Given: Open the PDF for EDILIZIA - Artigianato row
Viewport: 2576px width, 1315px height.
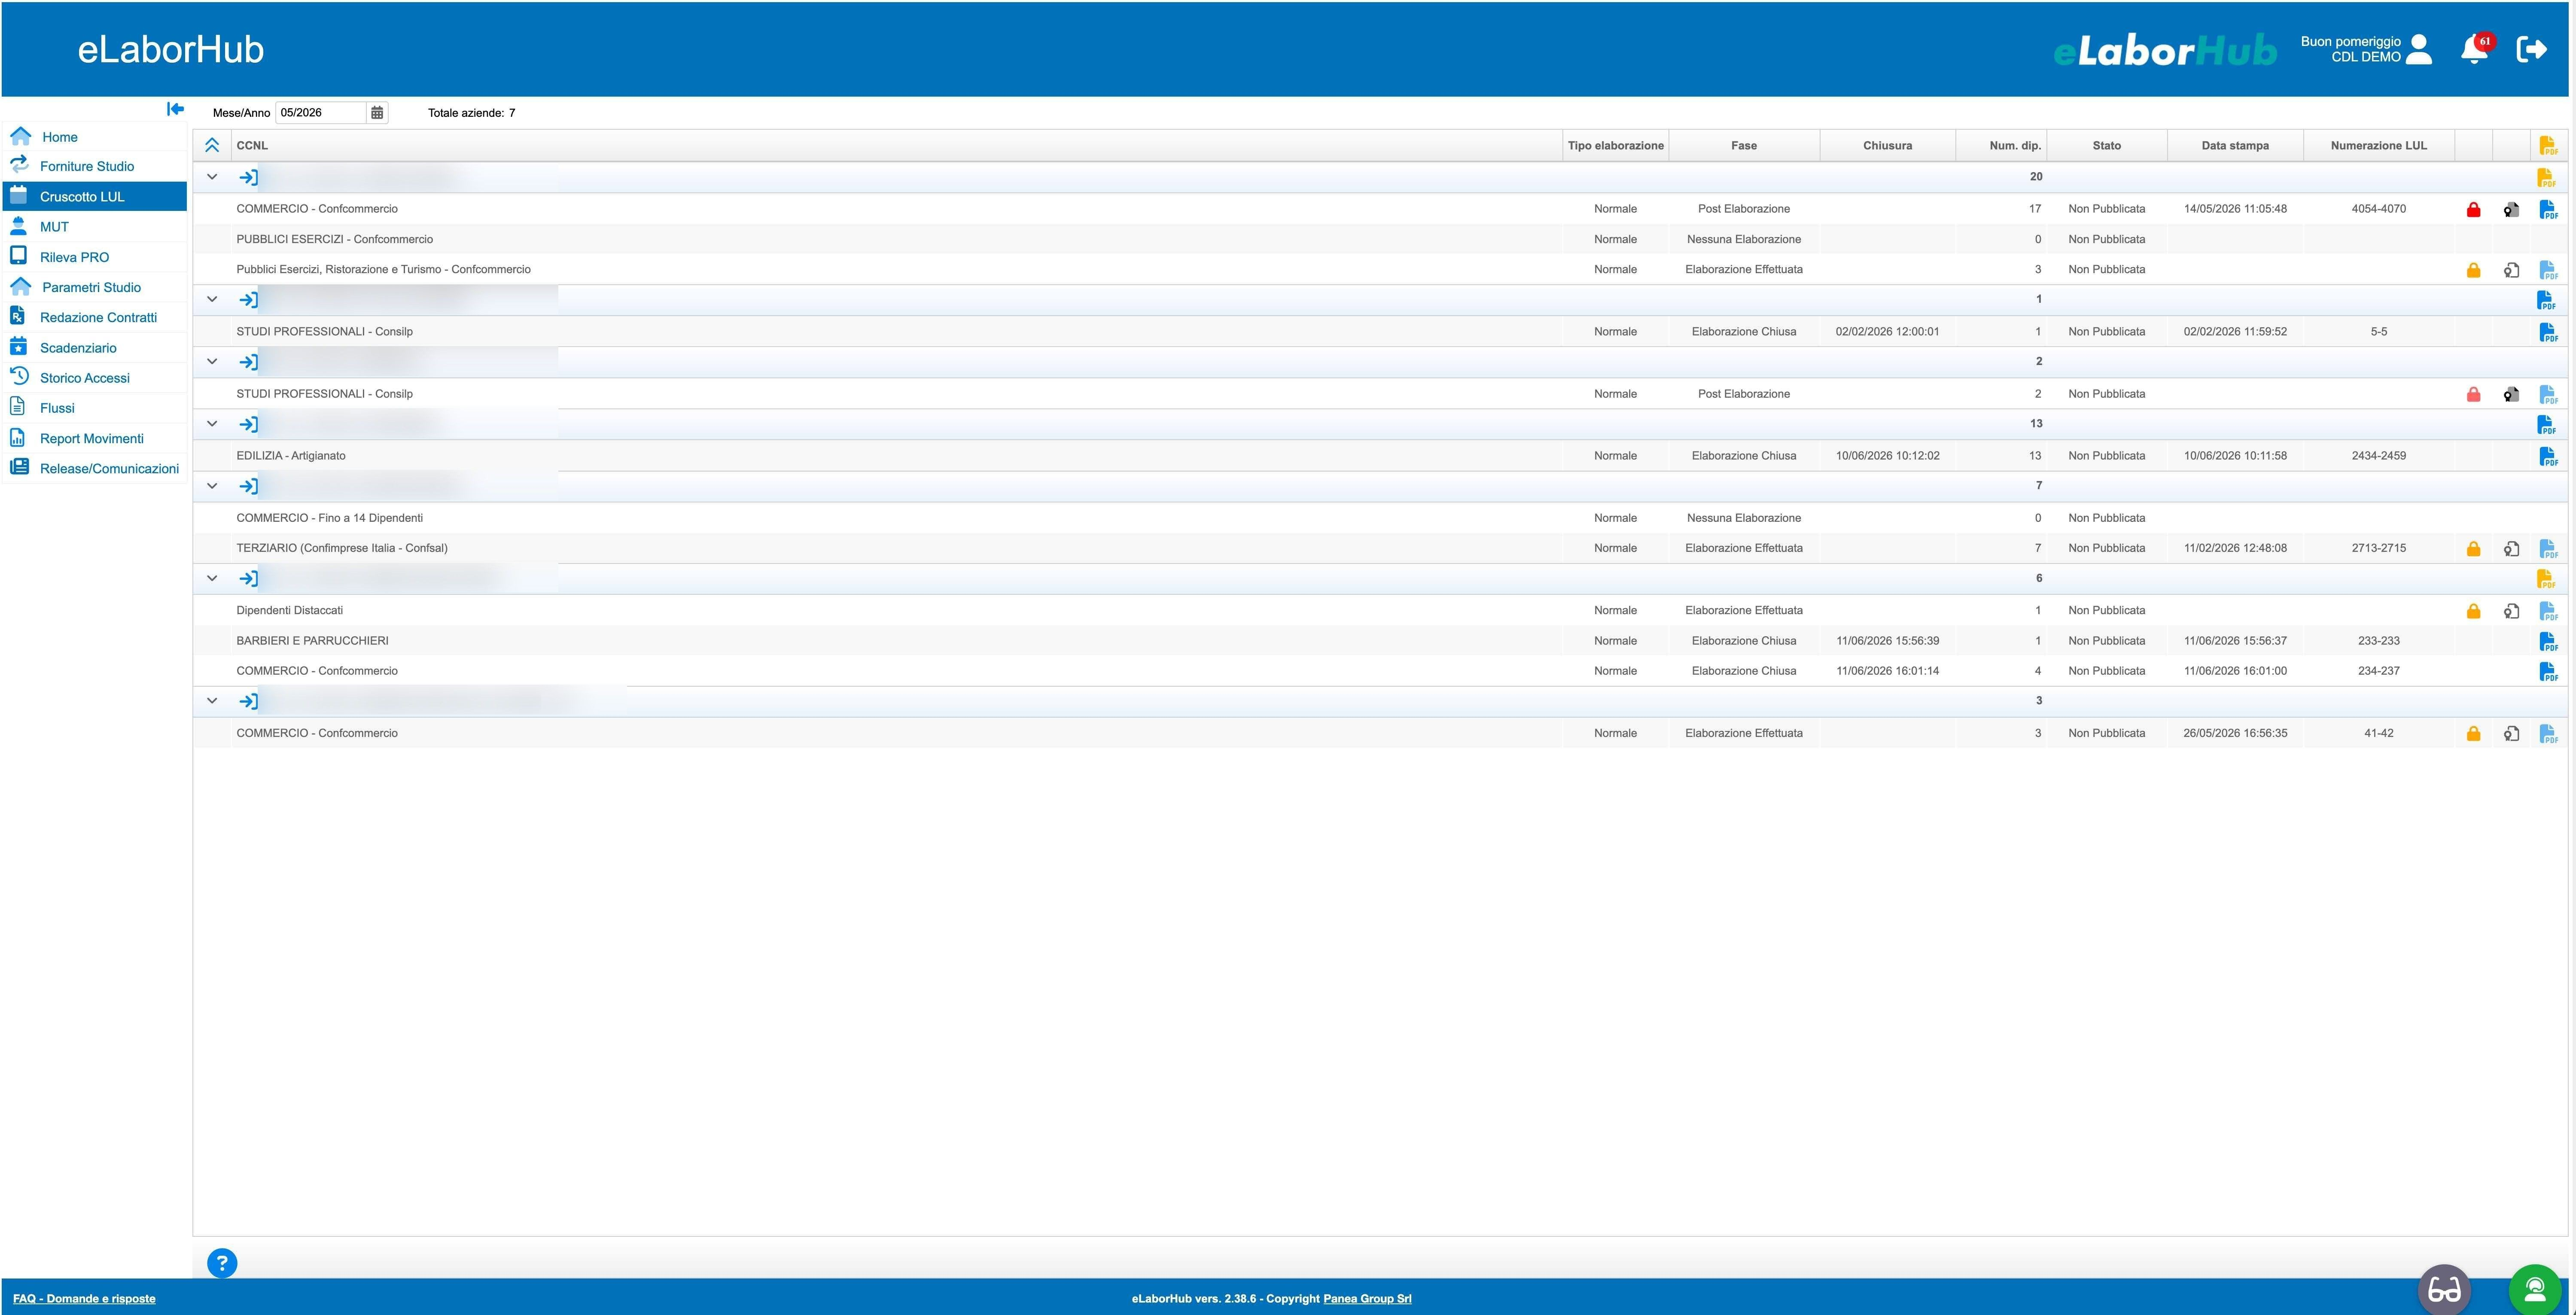Looking at the screenshot, I should click(x=2548, y=456).
